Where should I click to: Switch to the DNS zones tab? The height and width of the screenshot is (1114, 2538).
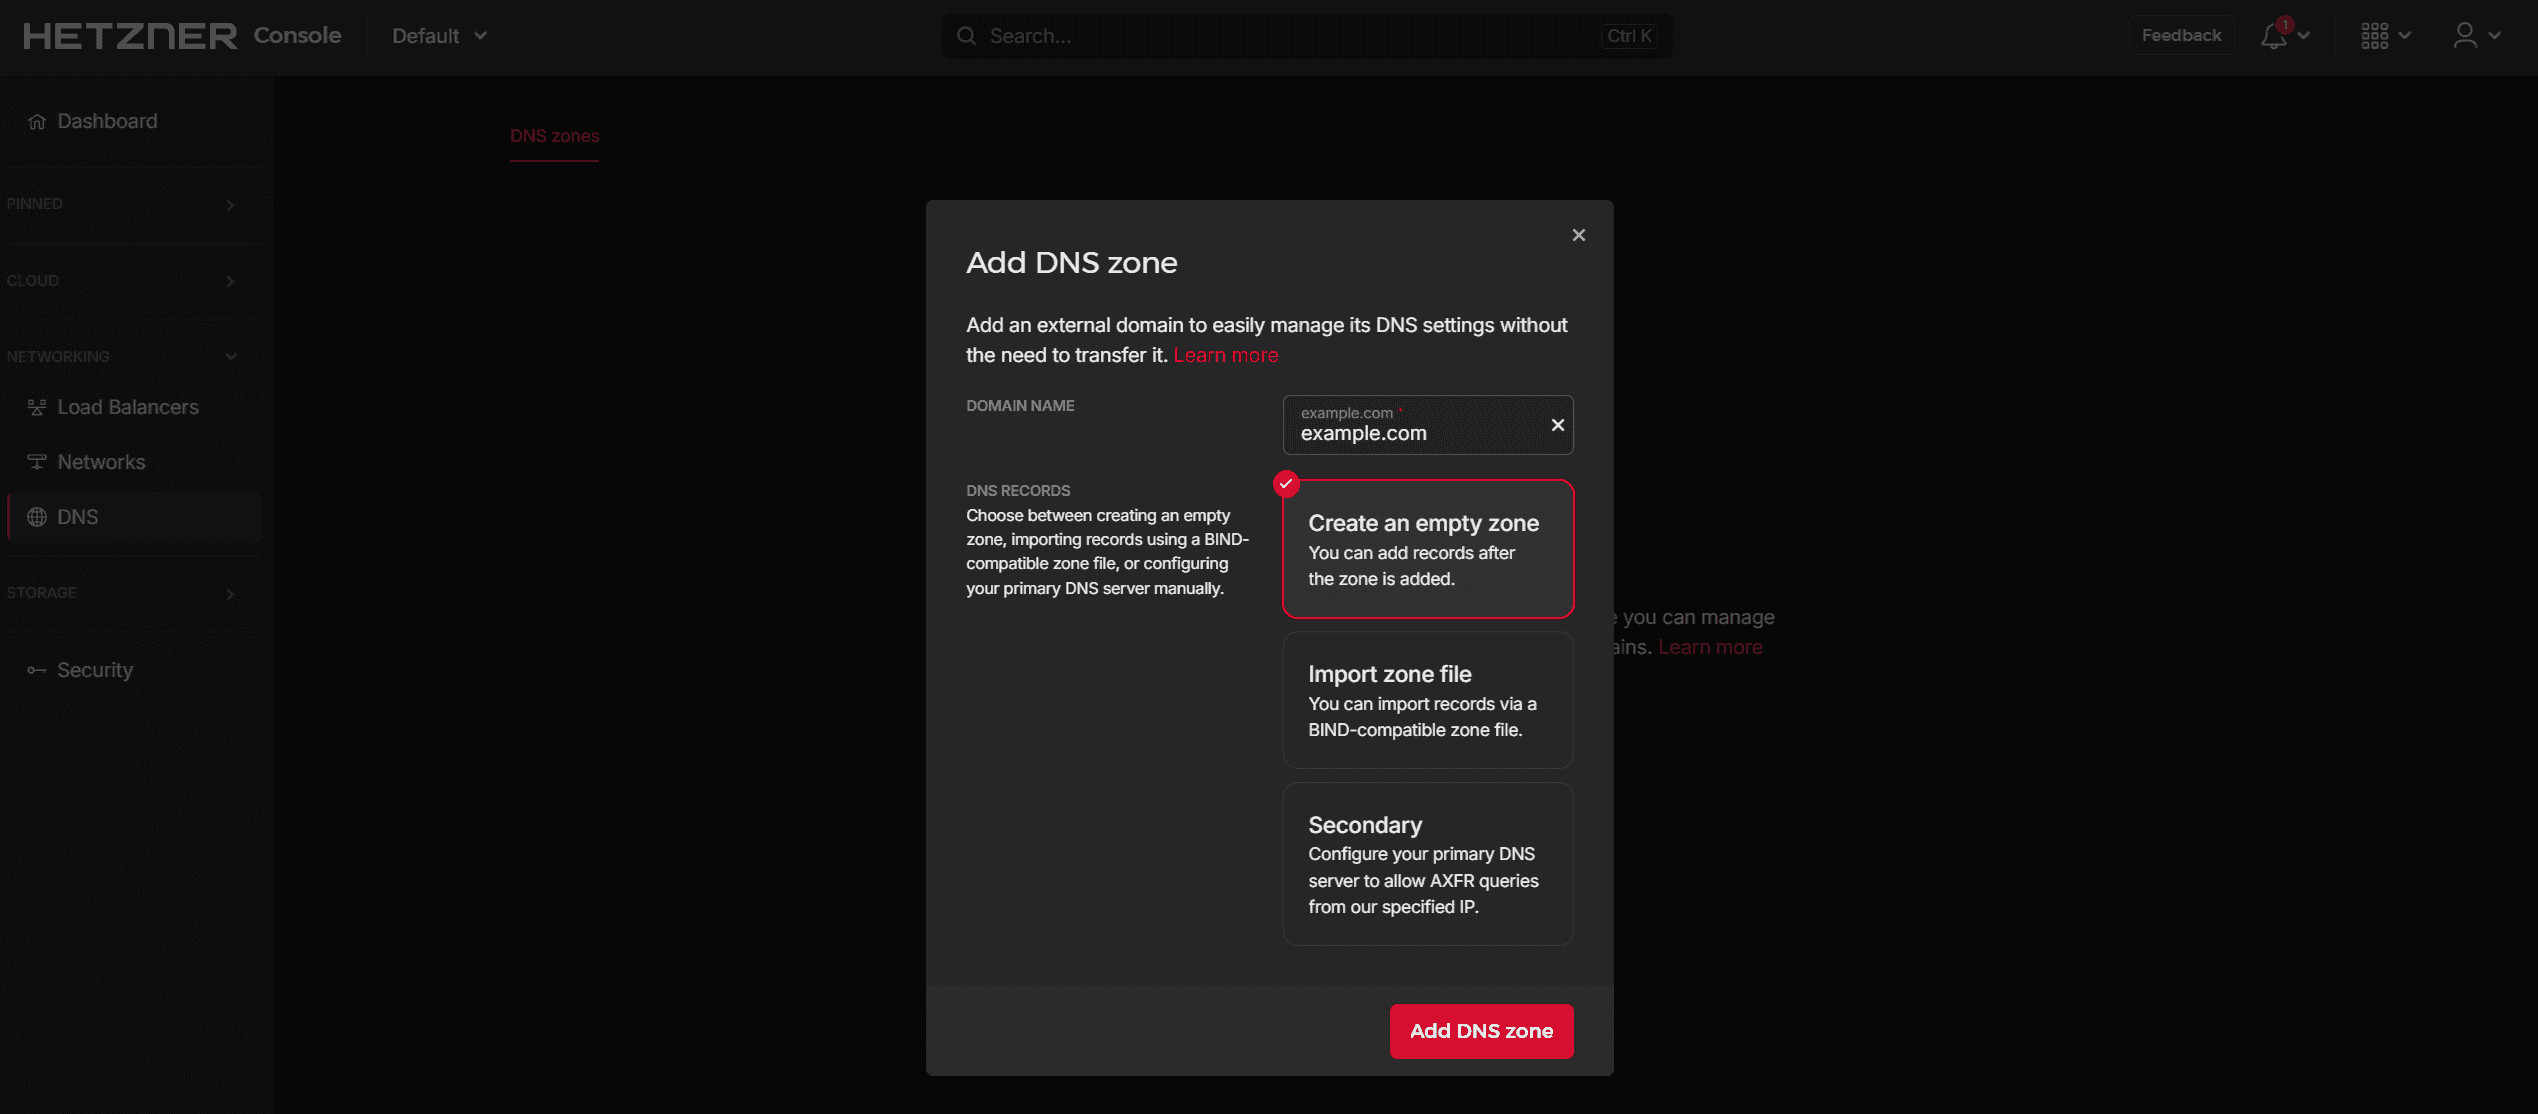click(554, 136)
